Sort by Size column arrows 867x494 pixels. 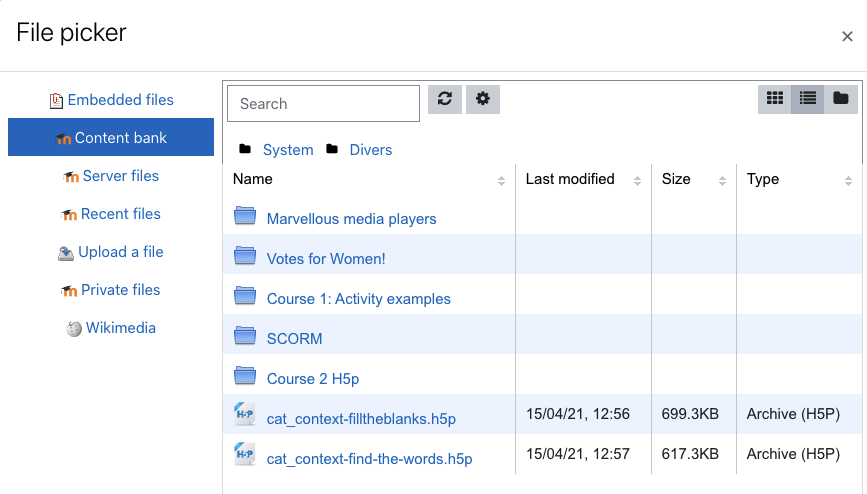(722, 181)
